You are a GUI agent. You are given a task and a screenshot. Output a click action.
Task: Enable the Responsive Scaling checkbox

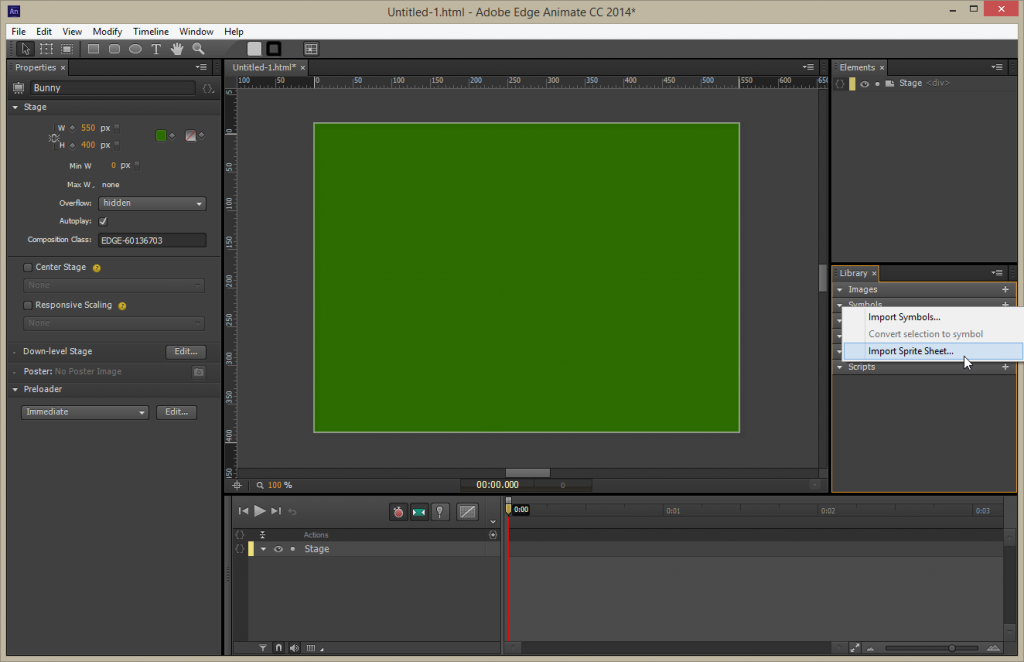tap(27, 306)
